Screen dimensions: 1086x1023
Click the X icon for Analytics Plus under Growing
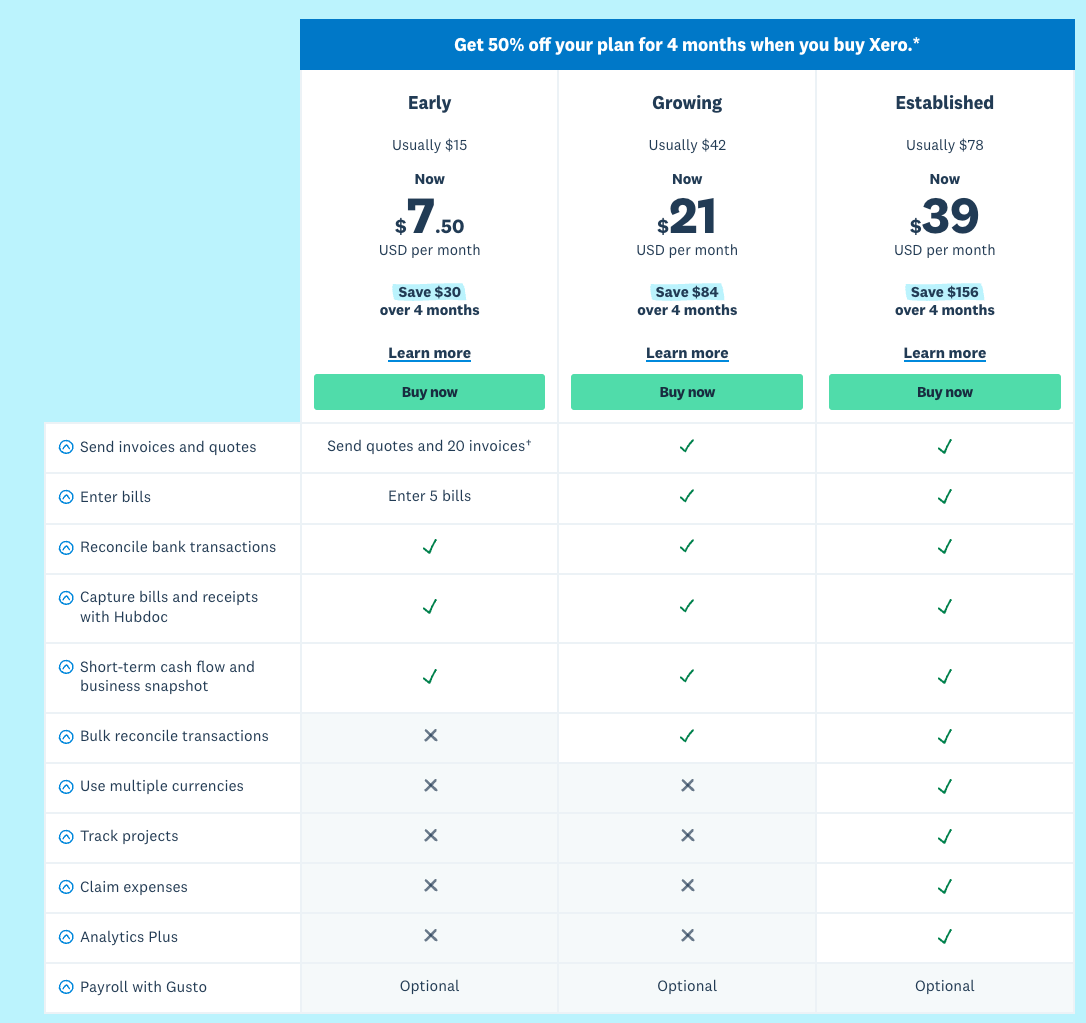tap(687, 937)
